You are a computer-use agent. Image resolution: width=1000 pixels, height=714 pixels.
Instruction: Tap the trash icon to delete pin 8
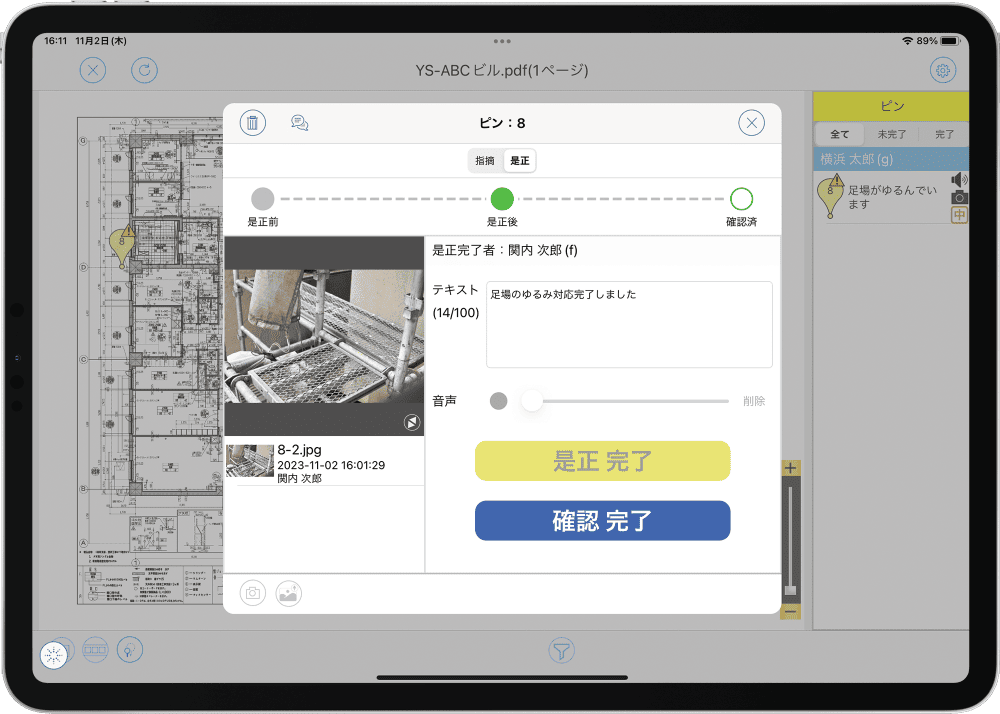click(x=253, y=123)
